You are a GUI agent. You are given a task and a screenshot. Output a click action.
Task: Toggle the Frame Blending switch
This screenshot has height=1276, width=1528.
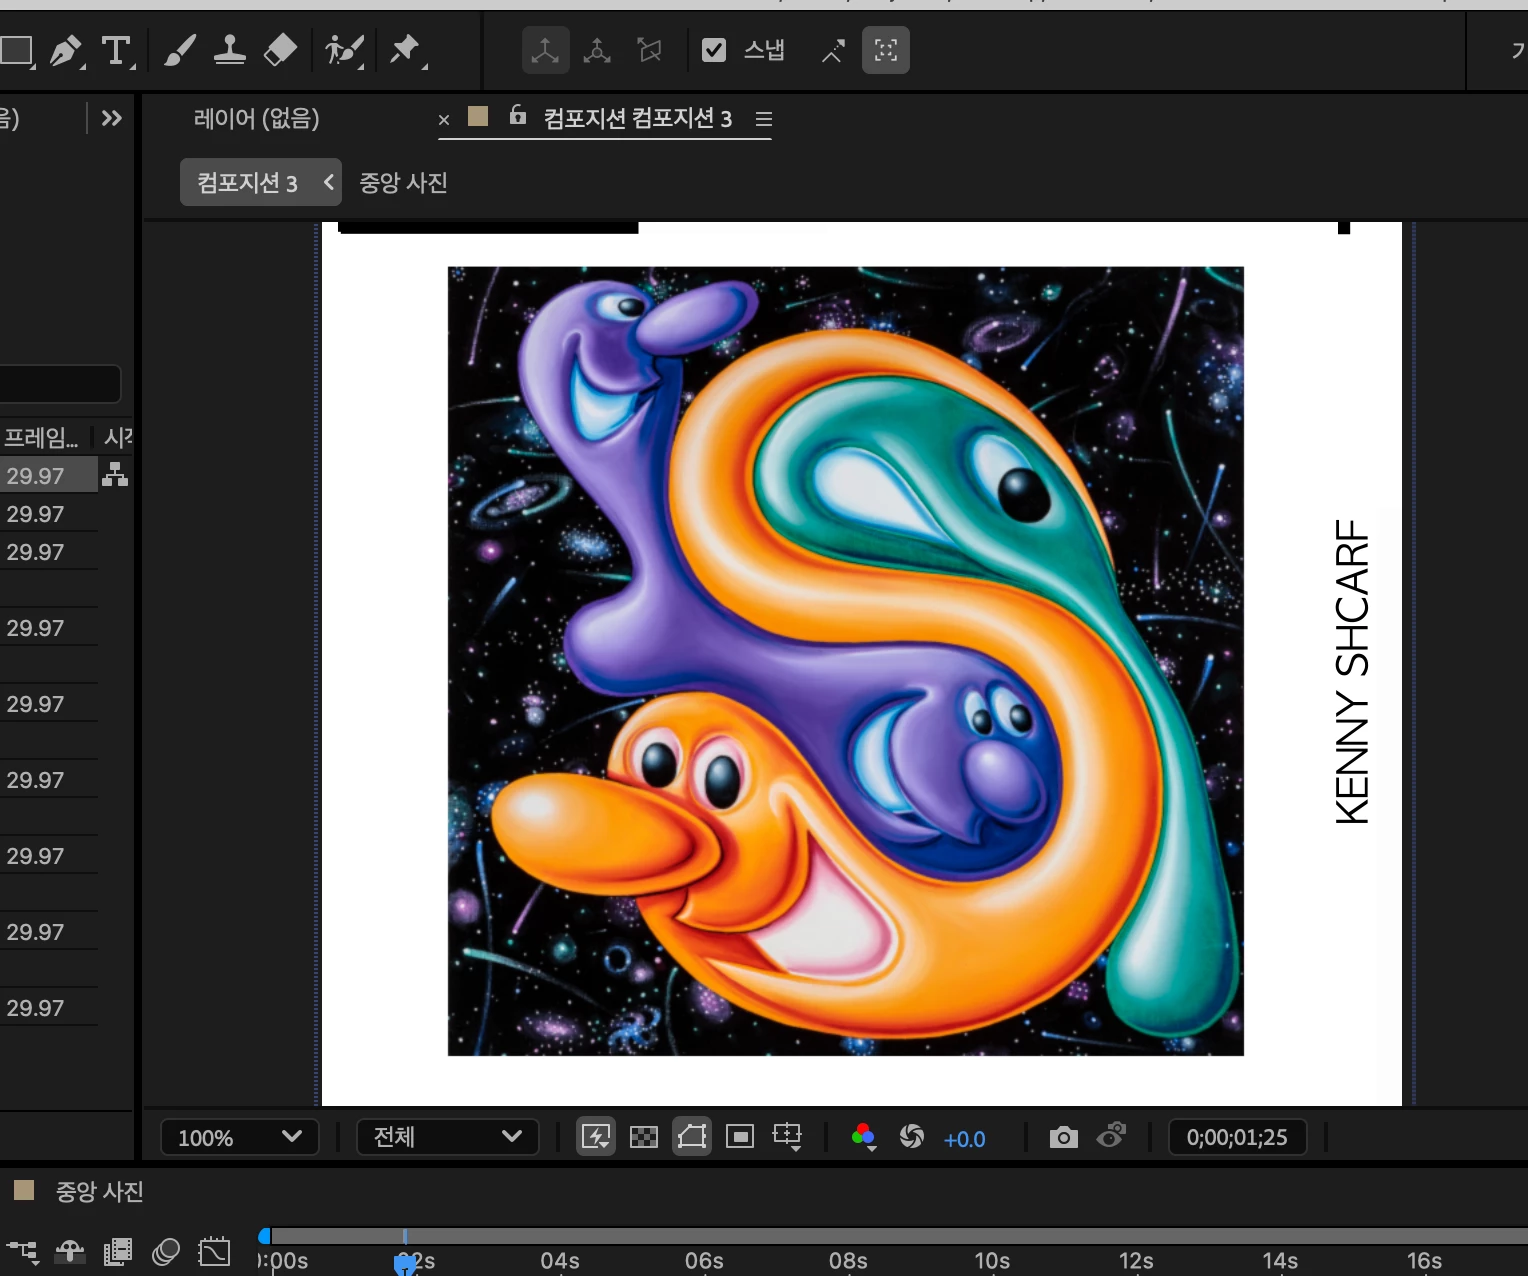118,1251
